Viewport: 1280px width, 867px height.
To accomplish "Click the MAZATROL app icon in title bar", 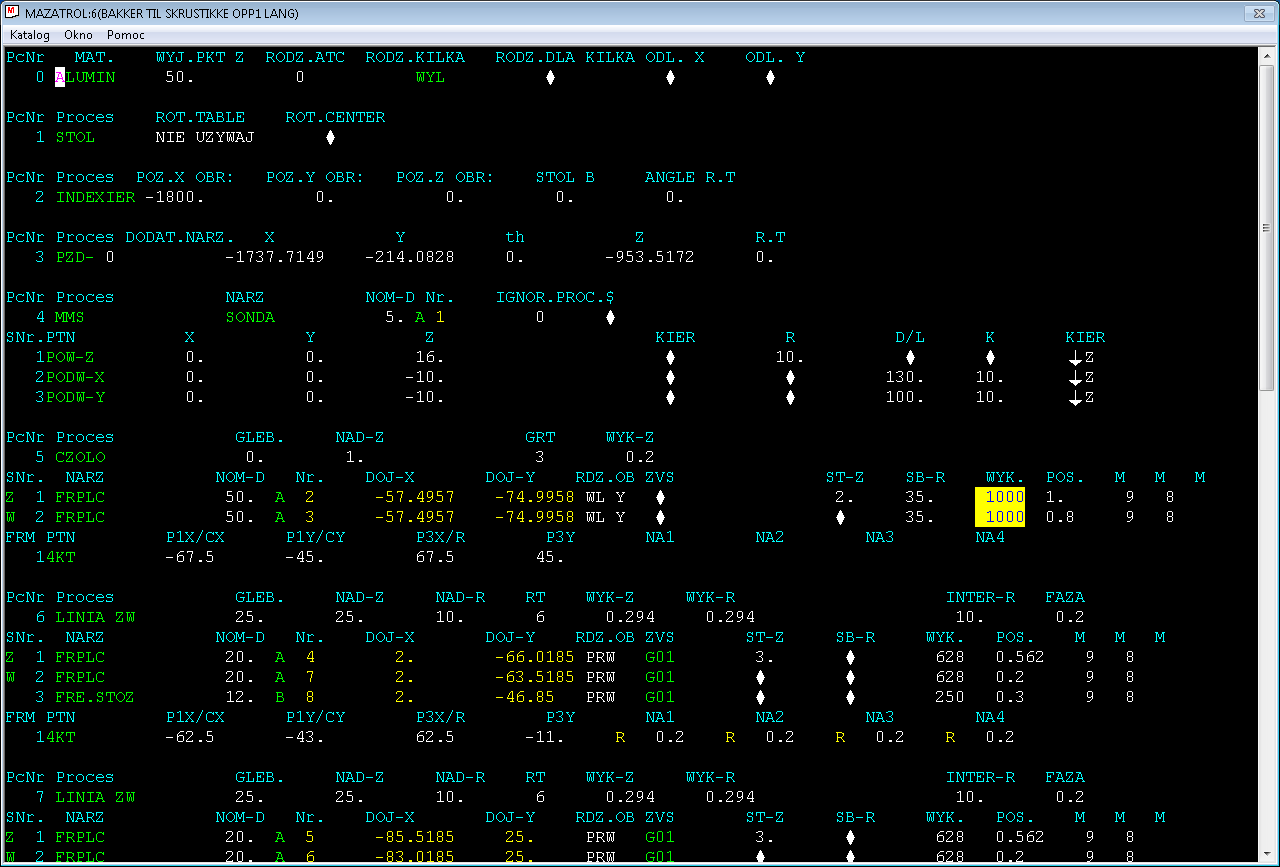I will click(14, 13).
